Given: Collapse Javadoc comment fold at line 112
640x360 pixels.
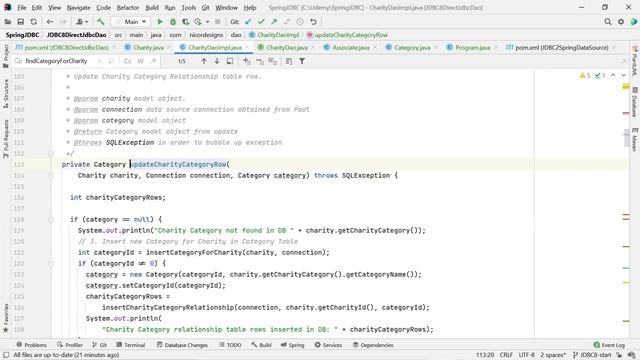Looking at the screenshot, I should [51, 153].
